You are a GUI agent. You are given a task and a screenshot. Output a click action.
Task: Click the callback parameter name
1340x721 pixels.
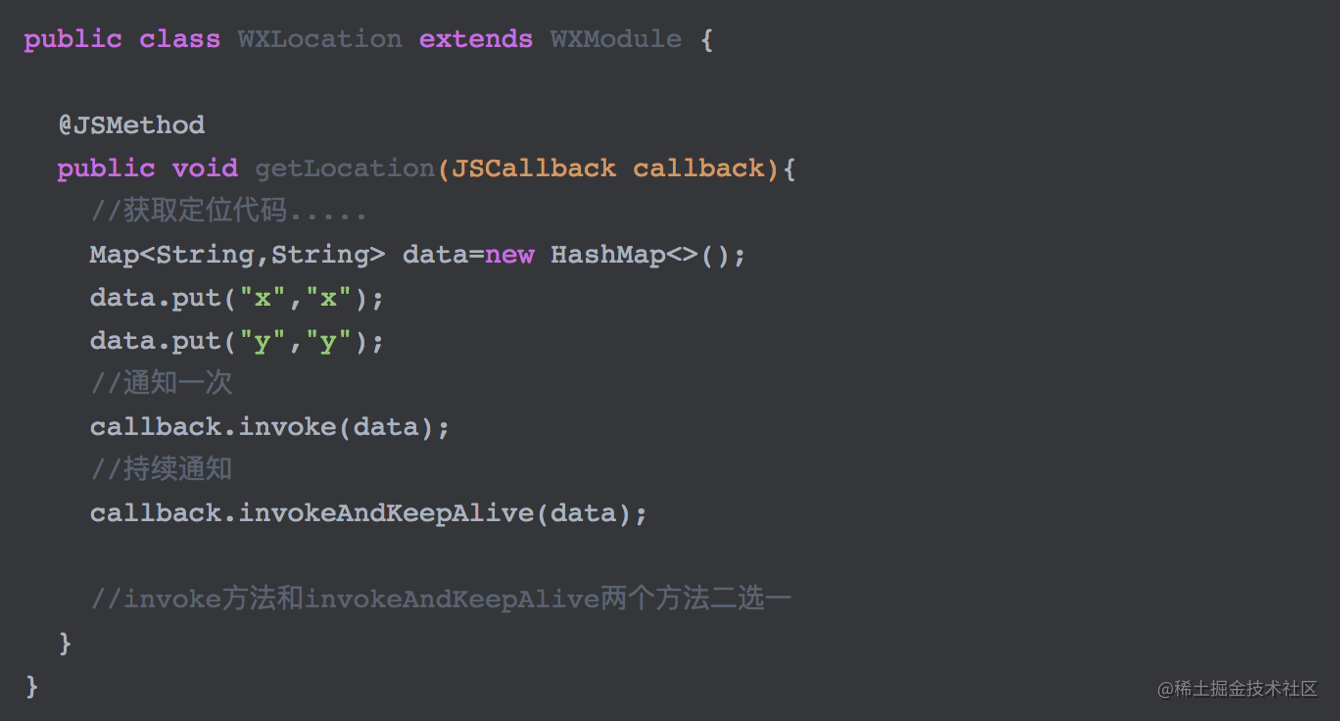click(699, 168)
